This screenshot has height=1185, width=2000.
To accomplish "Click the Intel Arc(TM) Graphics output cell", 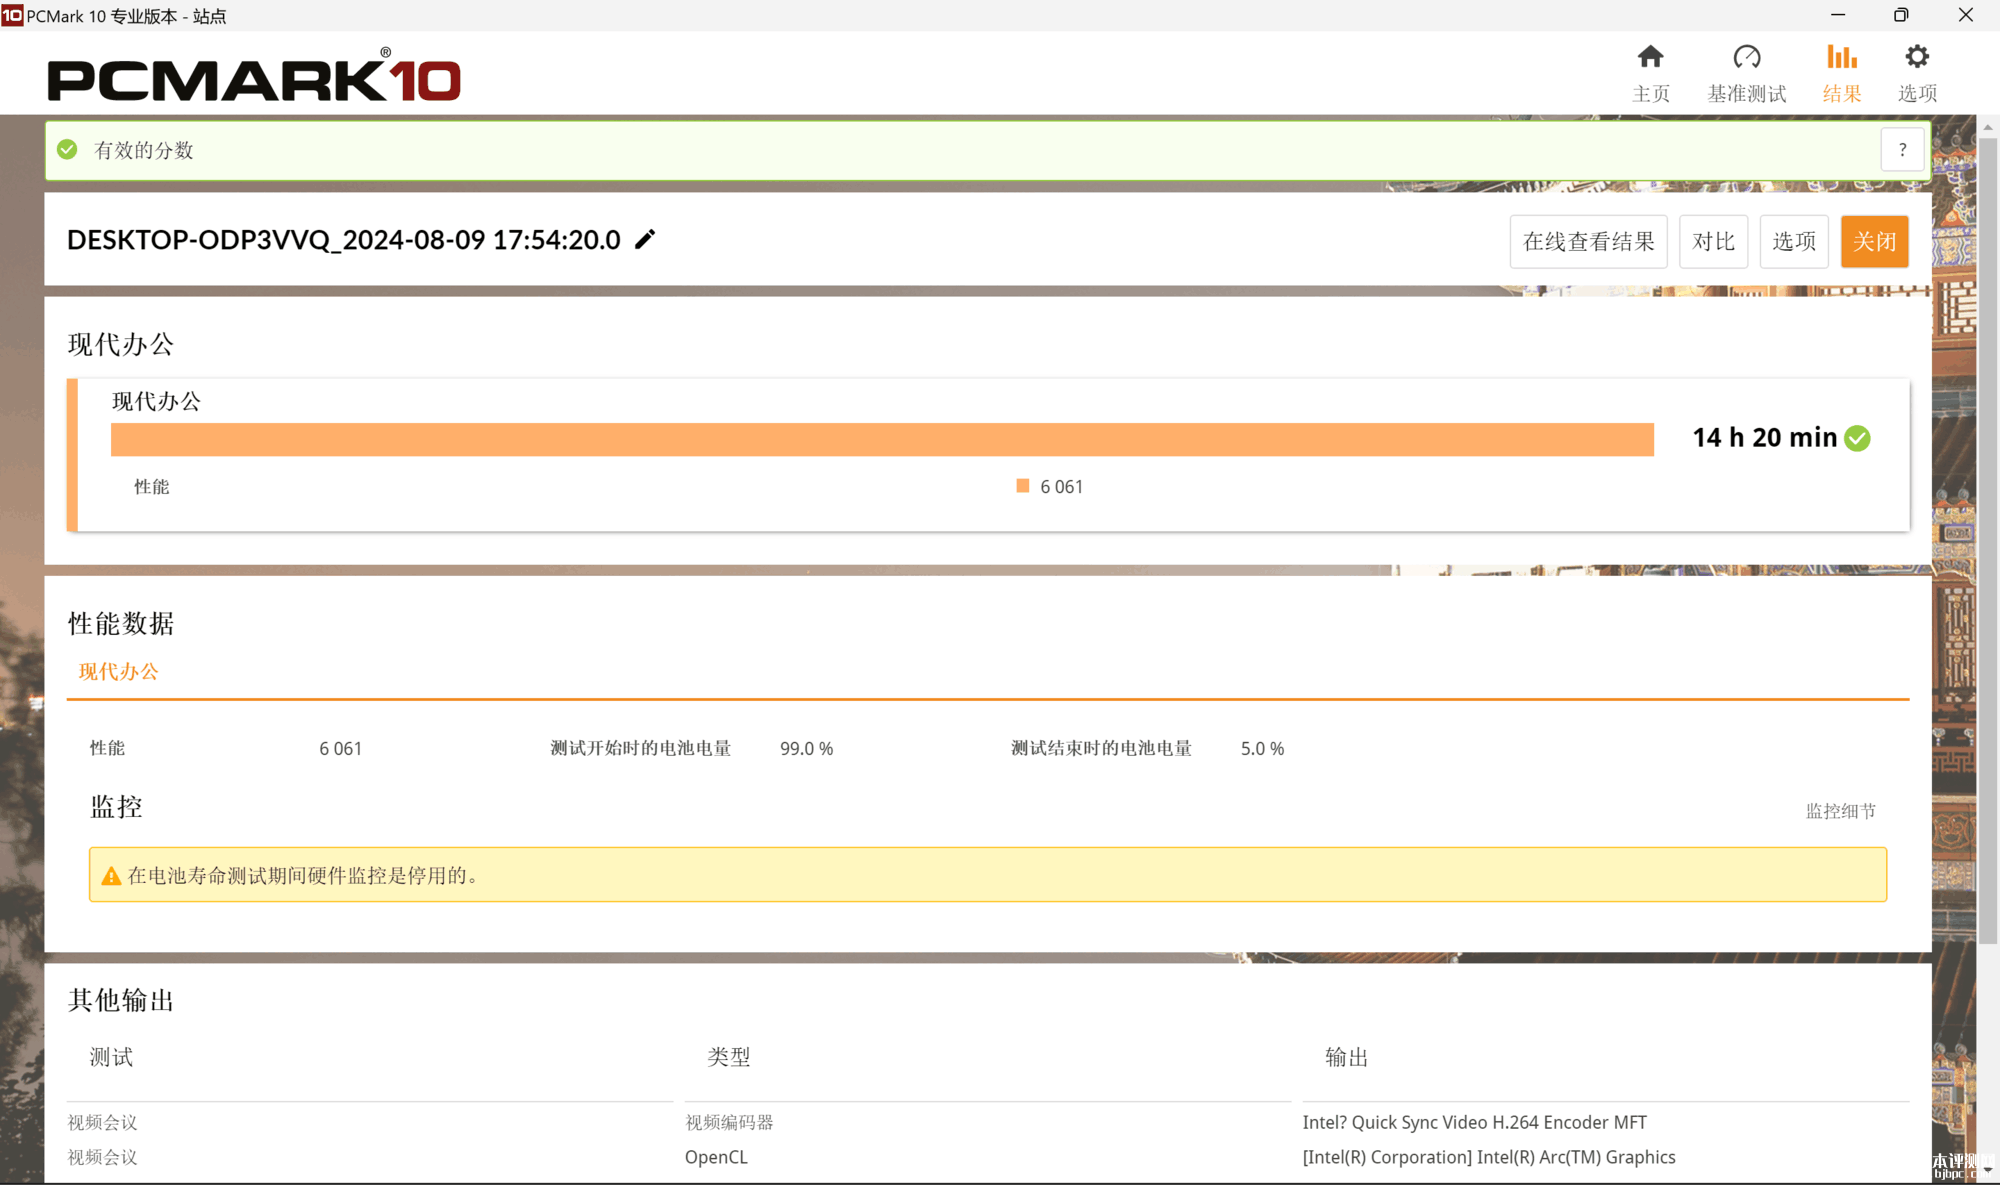I will 1489,1157.
